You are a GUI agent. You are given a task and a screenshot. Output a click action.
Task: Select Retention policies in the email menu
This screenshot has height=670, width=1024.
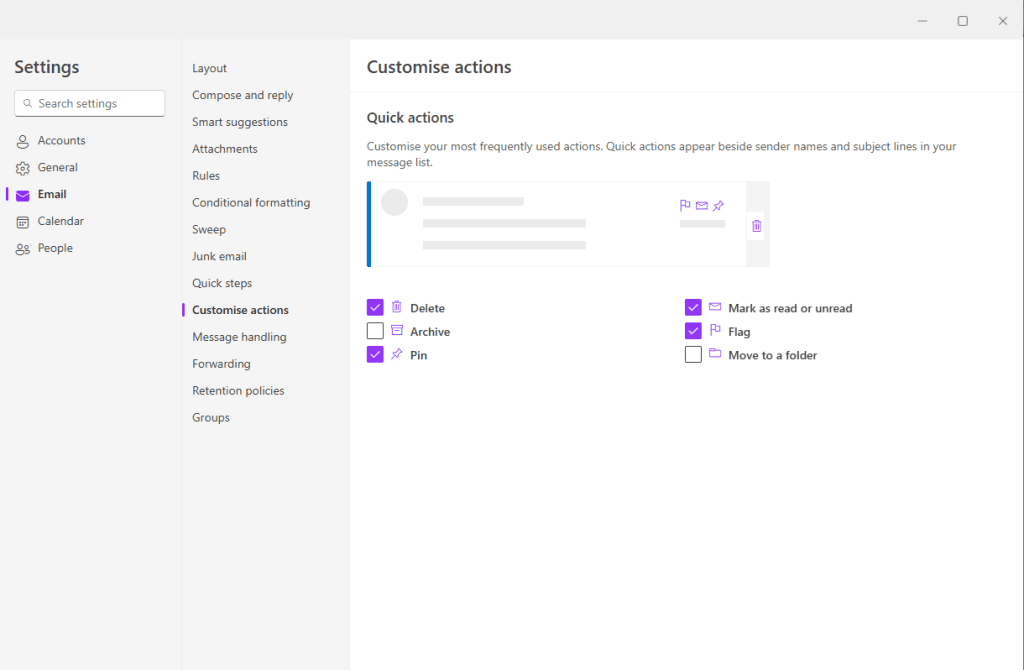tap(238, 390)
